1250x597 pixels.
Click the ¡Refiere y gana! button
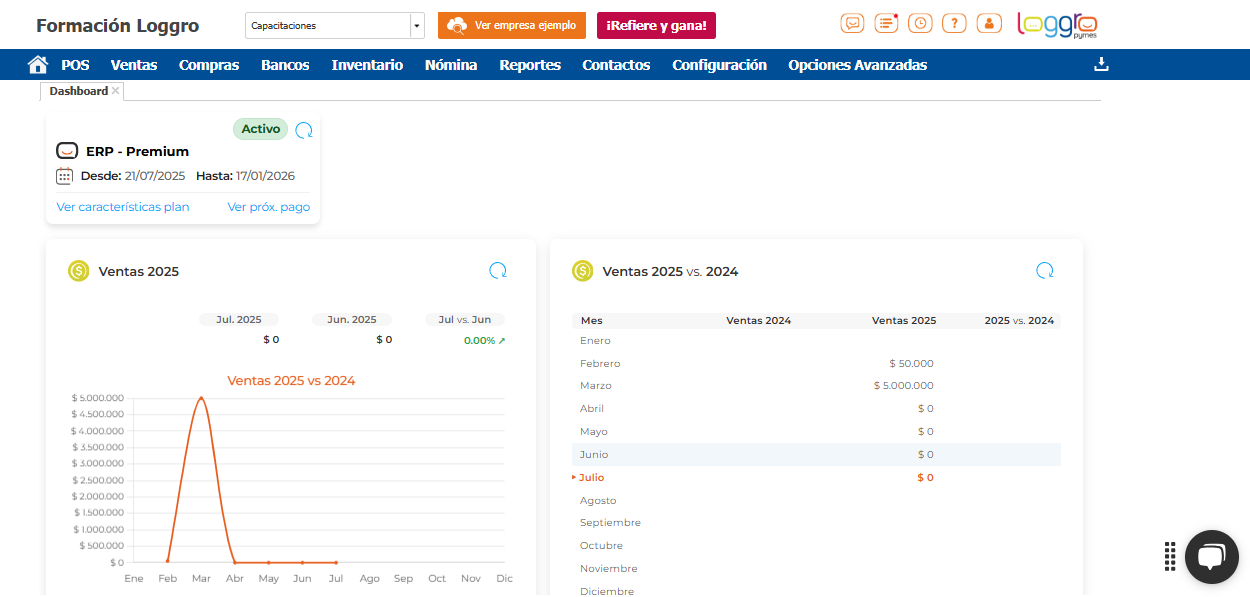point(656,25)
